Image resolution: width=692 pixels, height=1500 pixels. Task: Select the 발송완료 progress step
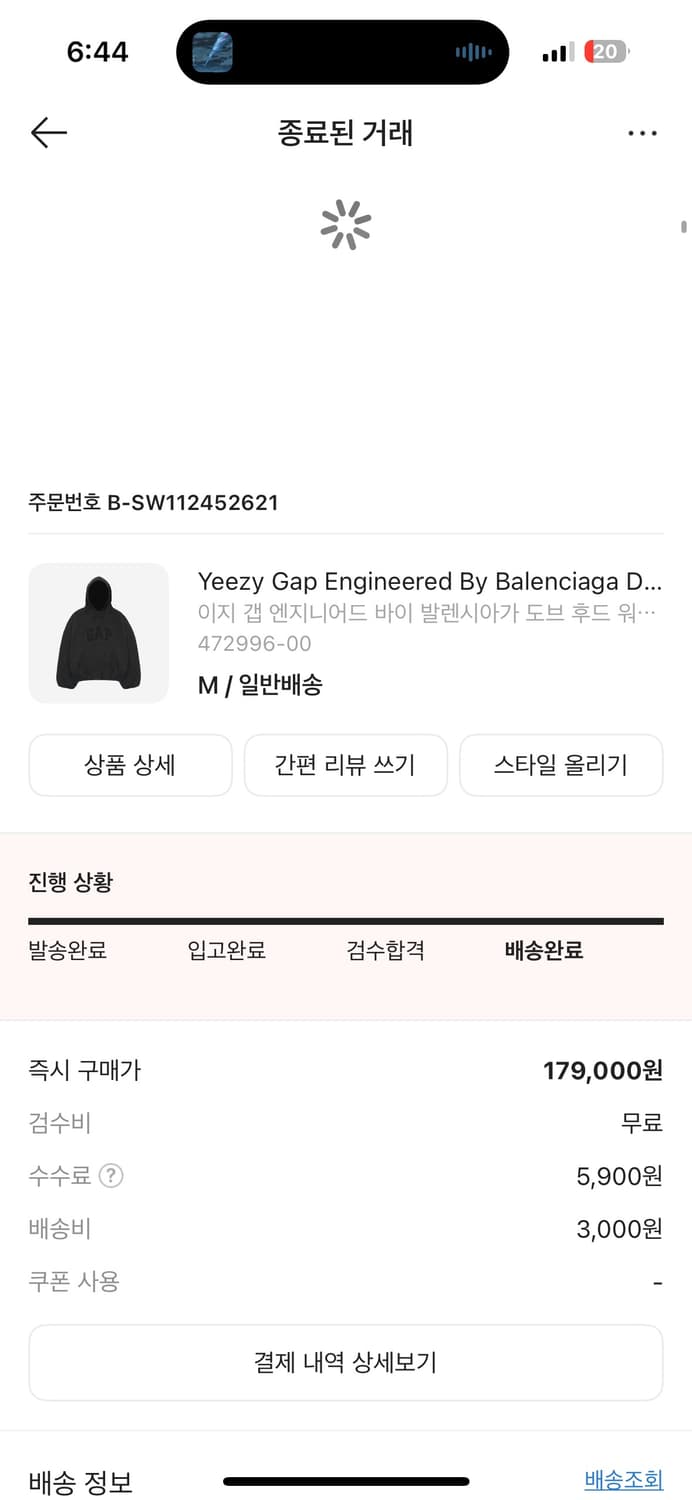67,951
